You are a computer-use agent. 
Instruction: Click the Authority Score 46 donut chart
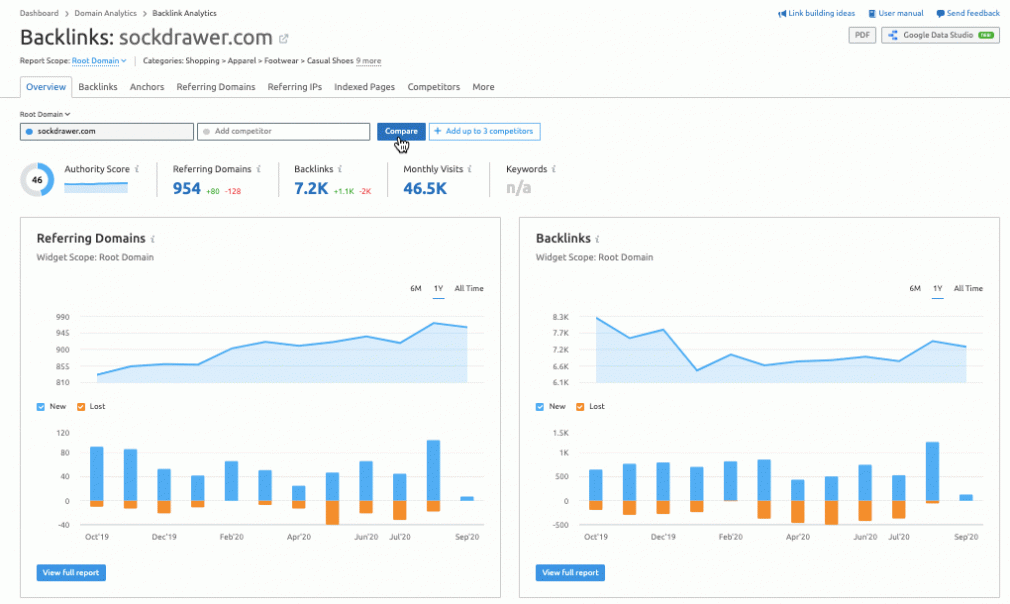point(37,180)
